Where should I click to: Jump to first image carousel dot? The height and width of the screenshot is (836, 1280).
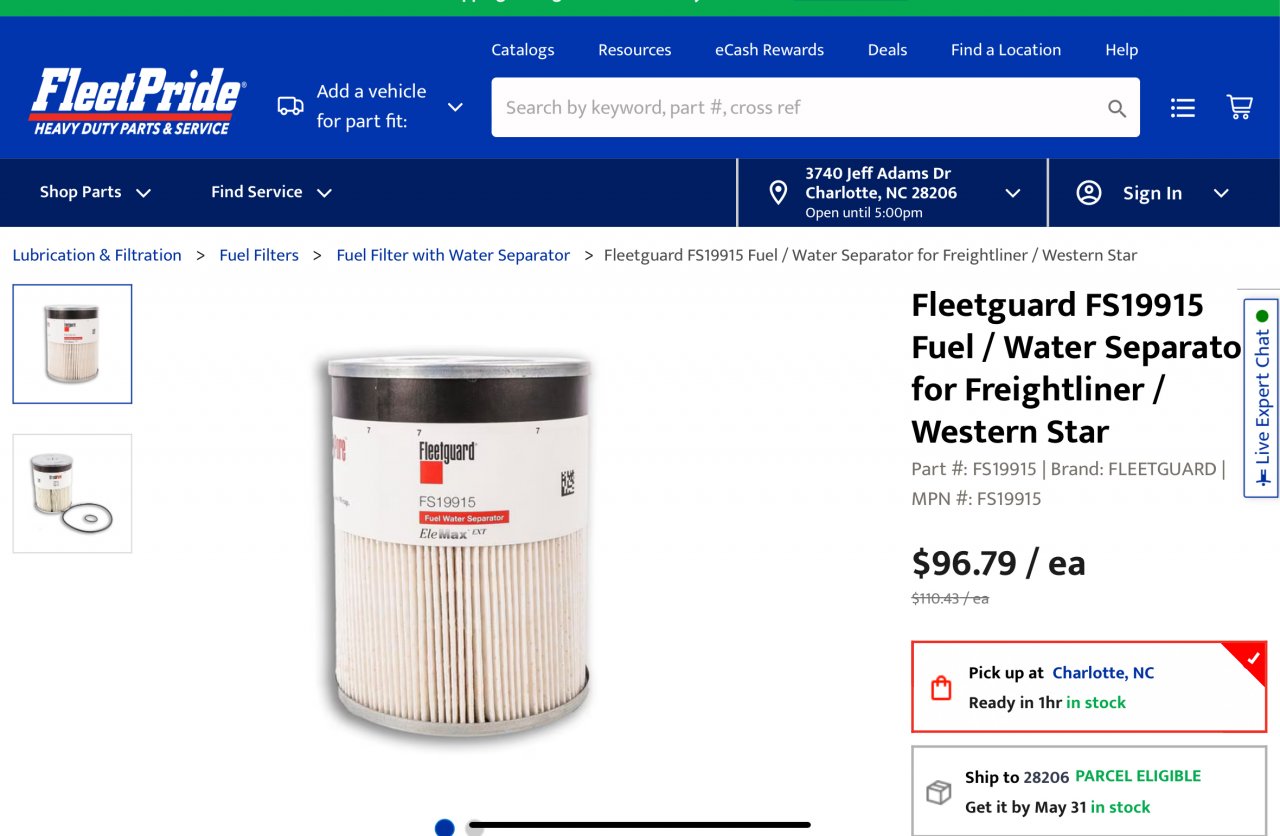pyautogui.click(x=445, y=827)
